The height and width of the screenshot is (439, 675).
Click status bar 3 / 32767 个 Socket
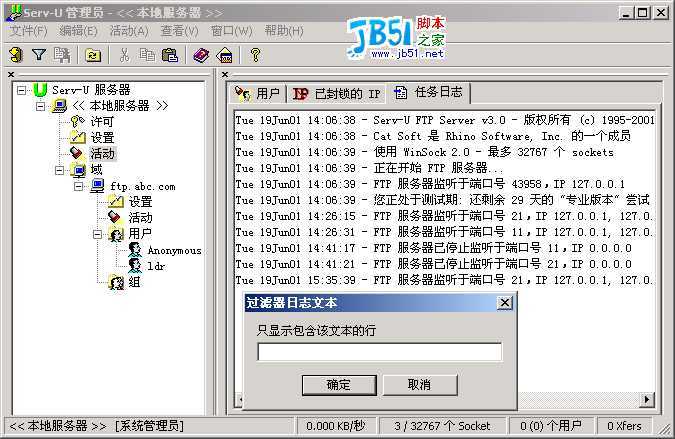point(442,426)
